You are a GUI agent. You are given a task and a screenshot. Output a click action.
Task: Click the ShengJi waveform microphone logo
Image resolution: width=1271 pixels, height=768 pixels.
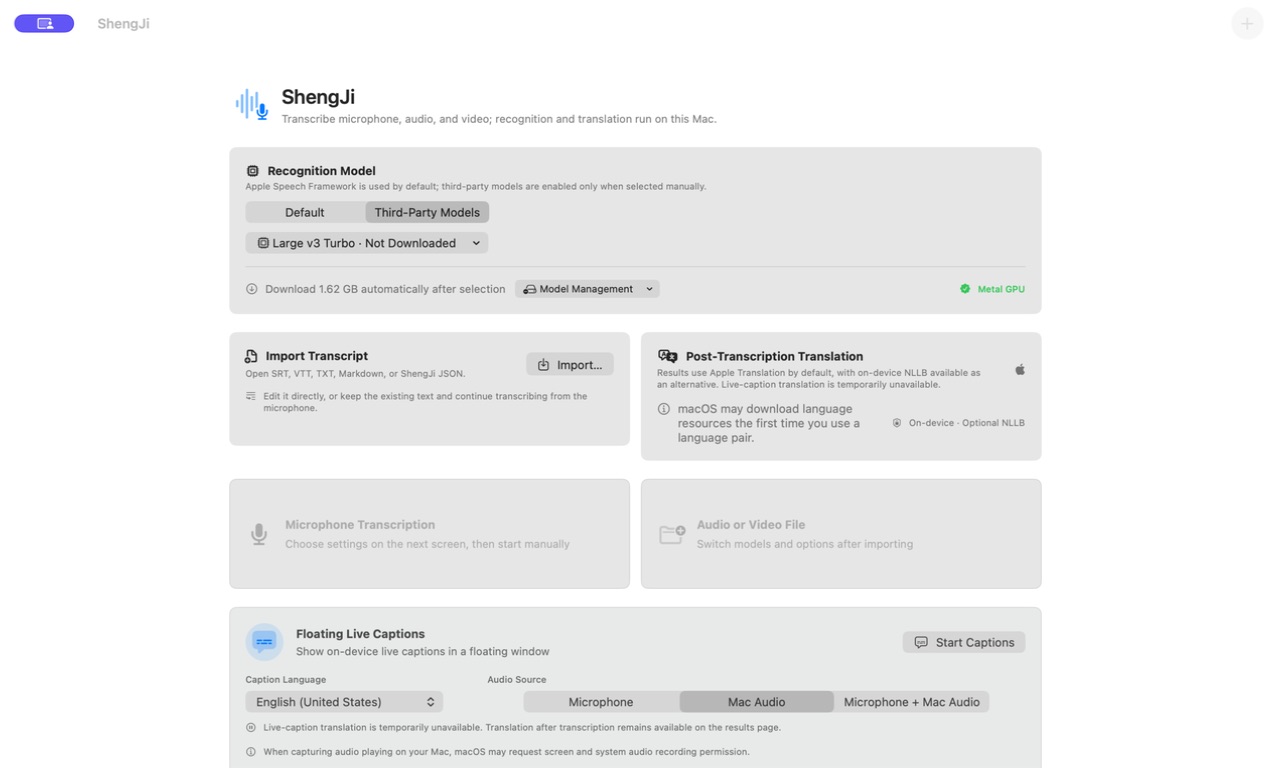tap(252, 104)
